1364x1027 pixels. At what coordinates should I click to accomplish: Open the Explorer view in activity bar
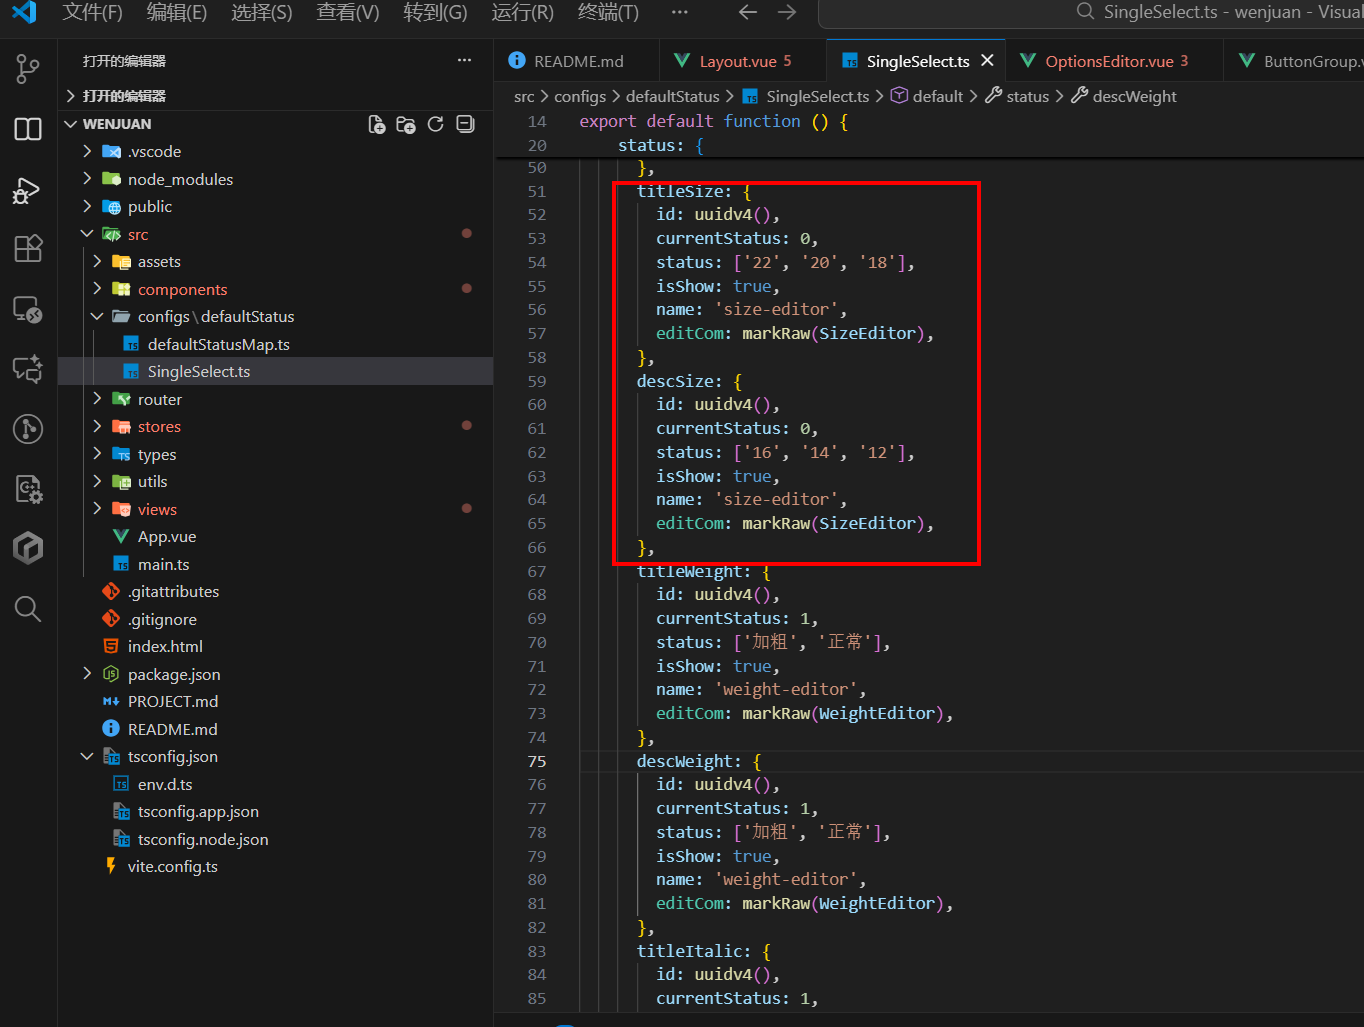27,129
